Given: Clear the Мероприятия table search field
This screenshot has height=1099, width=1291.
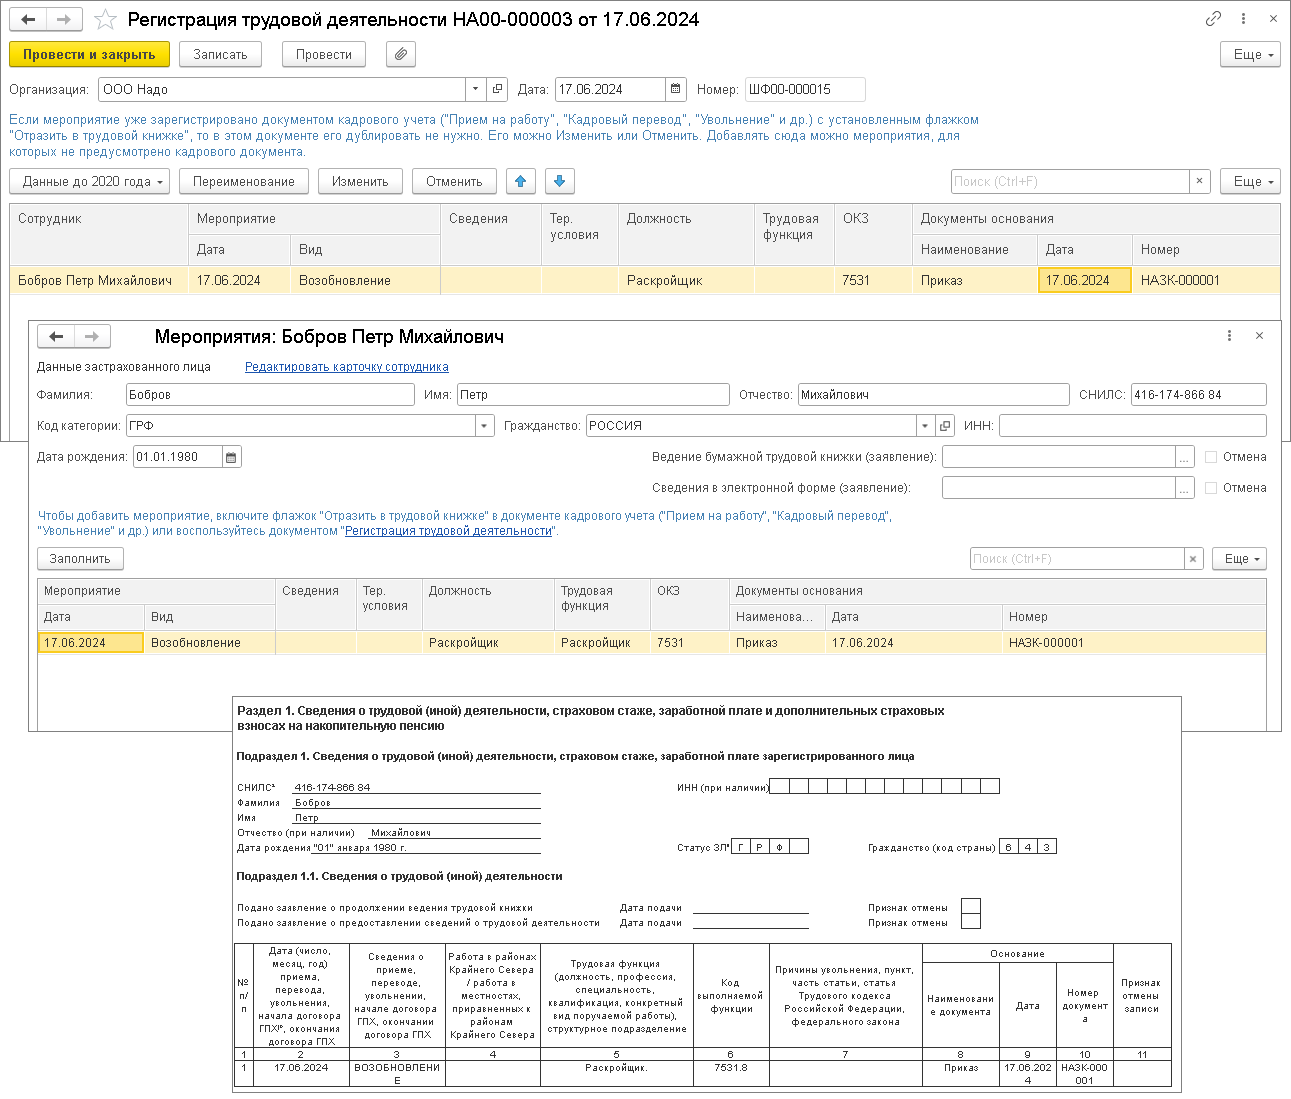Looking at the screenshot, I should point(1193,559).
